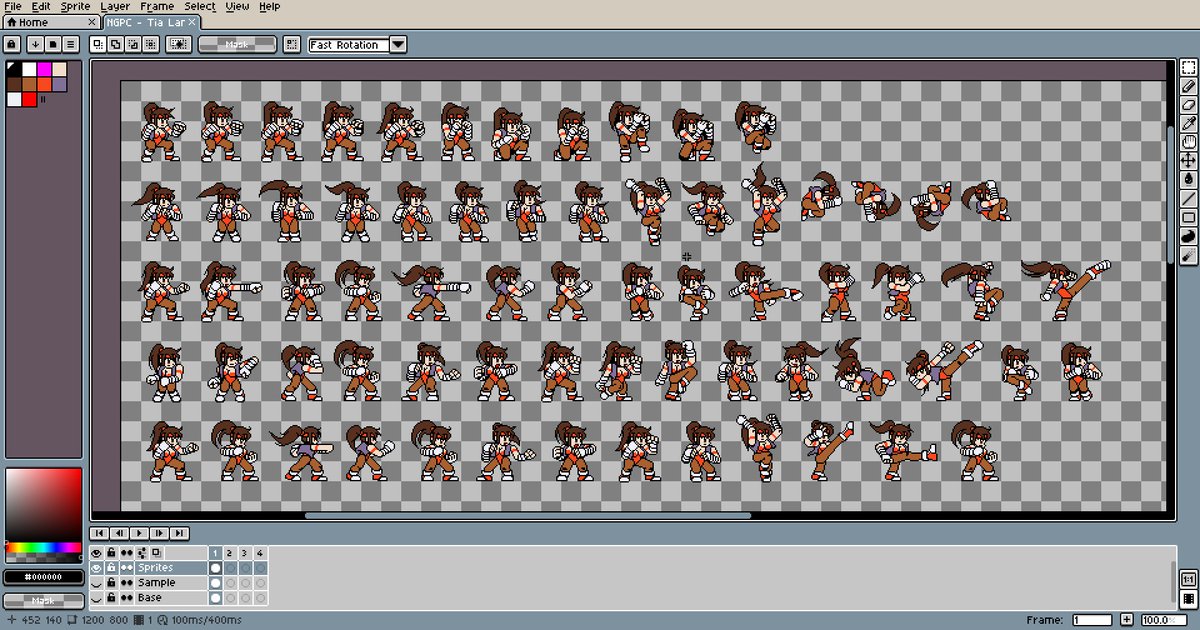Viewport: 1200px width, 630px height.
Task: Click the palette presets icon
Action: tap(54, 44)
